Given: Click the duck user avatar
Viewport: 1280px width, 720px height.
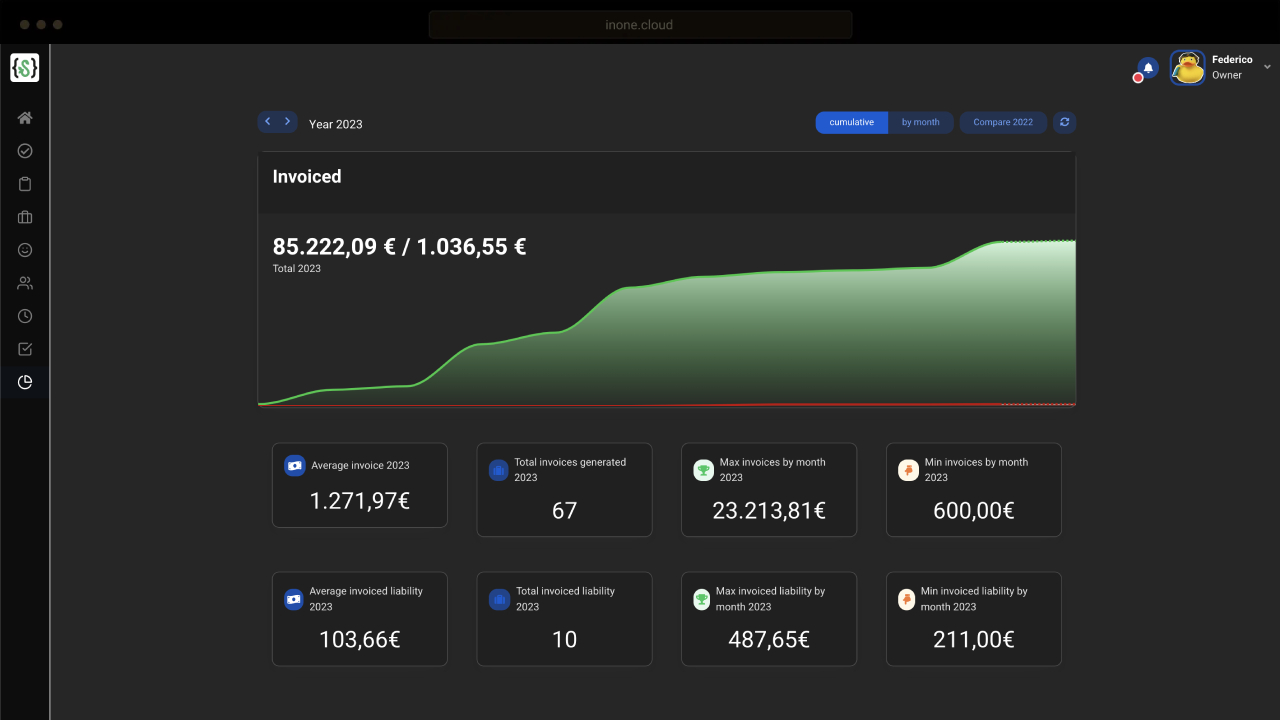Looking at the screenshot, I should point(1188,68).
